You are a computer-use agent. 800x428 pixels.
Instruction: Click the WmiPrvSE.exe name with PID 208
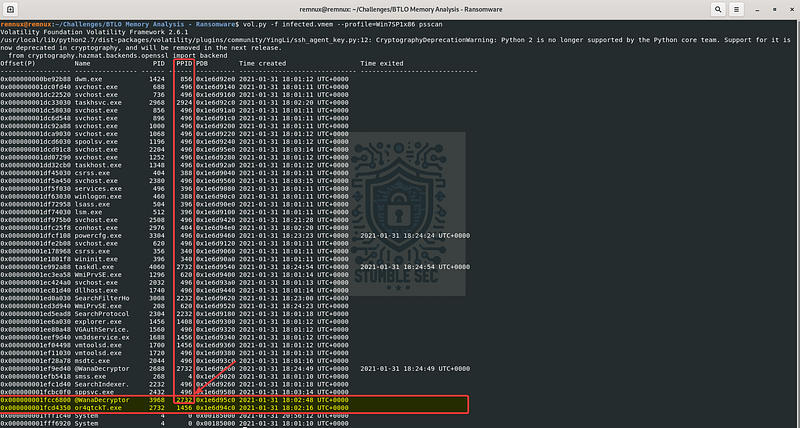[98, 306]
